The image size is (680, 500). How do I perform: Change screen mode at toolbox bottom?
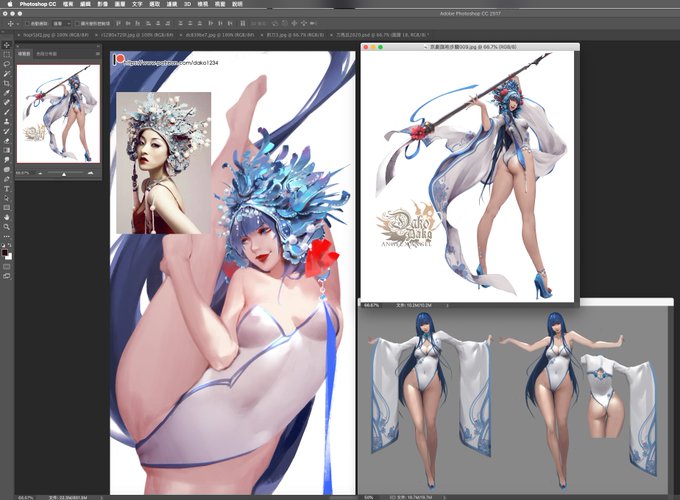(7, 276)
